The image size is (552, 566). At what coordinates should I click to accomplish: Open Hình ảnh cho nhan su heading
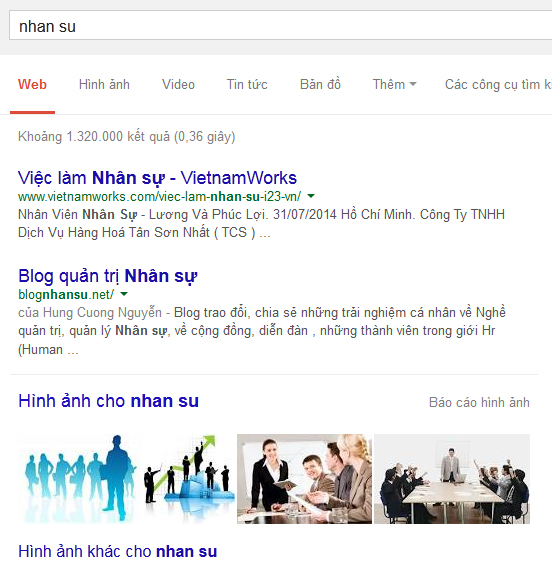click(109, 401)
